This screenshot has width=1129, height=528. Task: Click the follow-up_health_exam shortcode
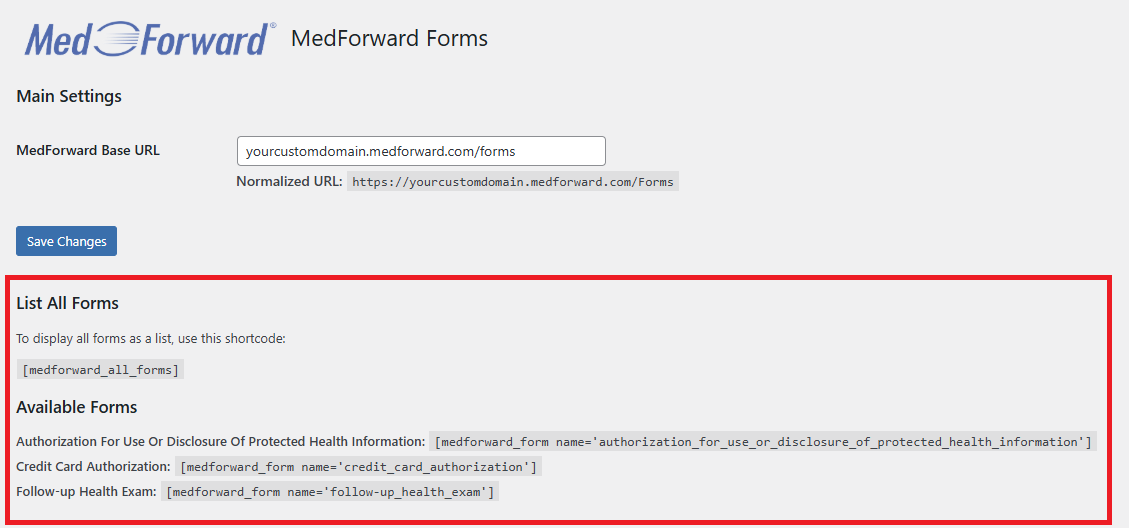330,492
